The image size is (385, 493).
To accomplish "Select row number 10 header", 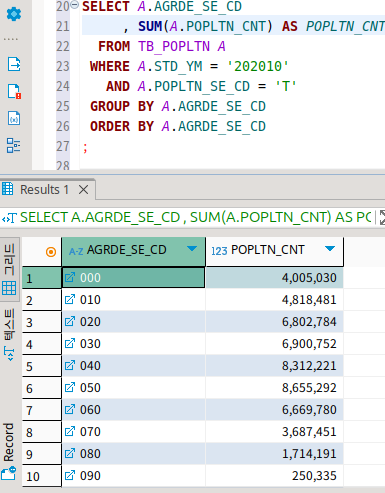I will (42, 476).
